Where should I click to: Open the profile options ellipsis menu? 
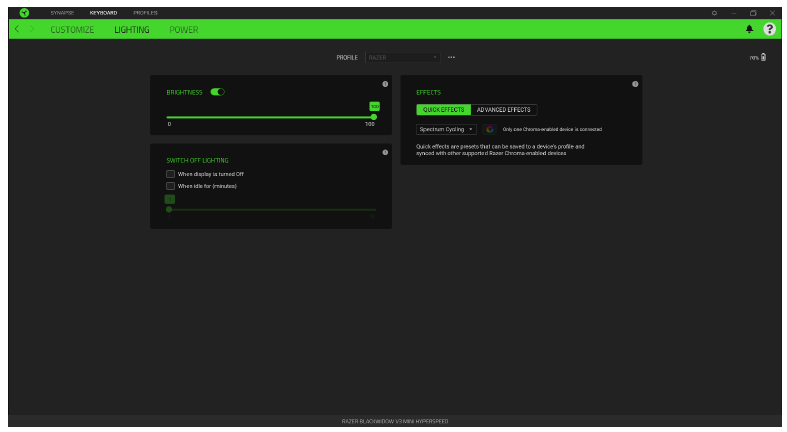coord(451,57)
